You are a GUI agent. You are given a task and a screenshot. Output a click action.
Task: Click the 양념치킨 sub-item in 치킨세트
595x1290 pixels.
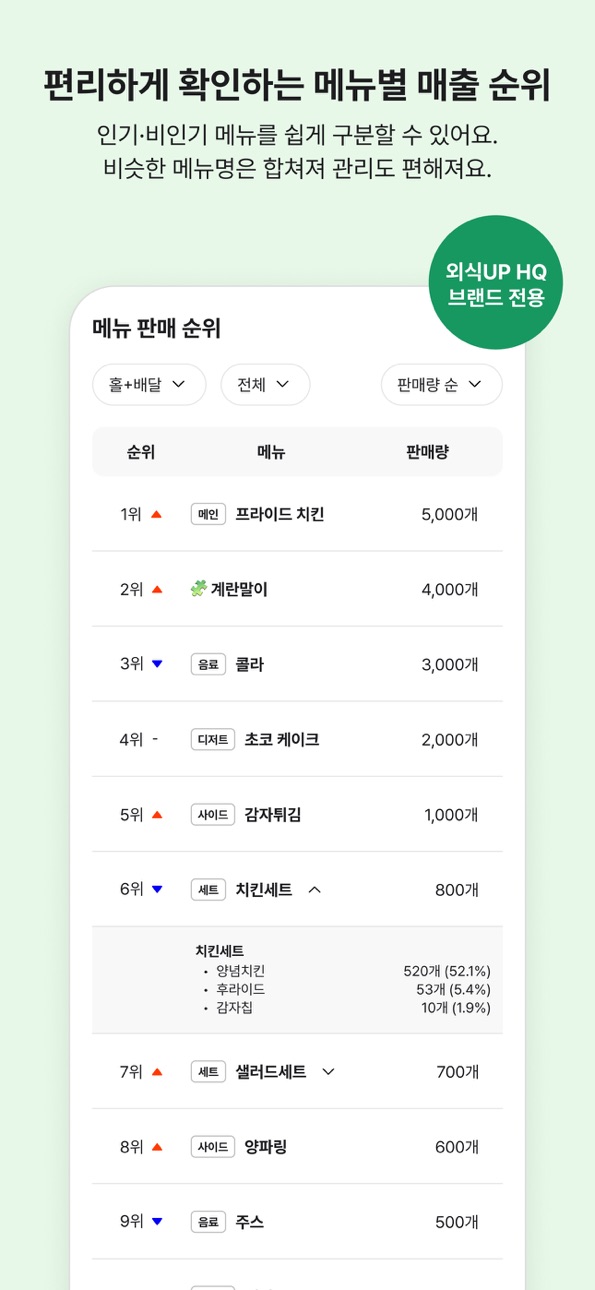241,971
